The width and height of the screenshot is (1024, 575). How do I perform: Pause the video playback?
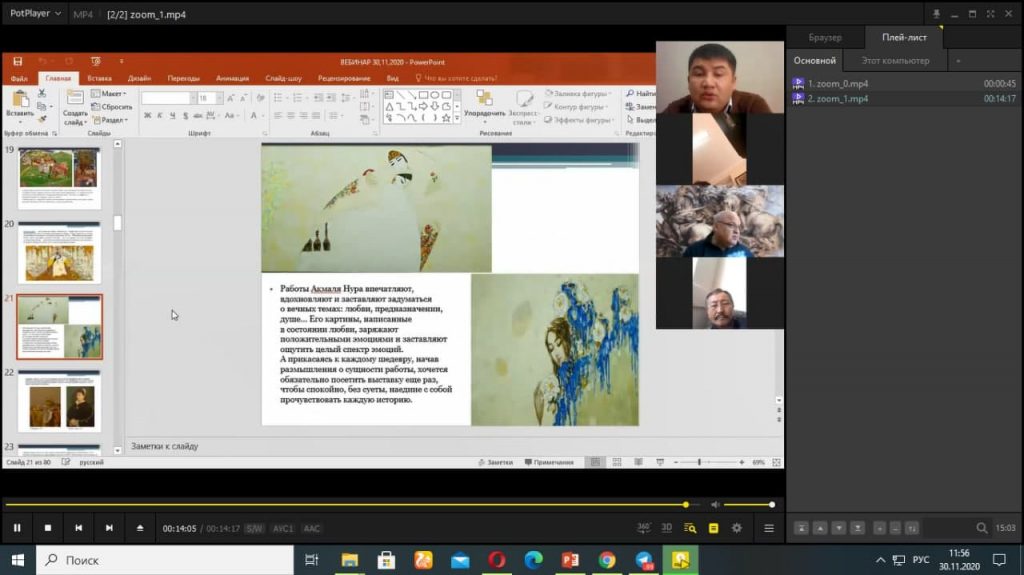click(x=17, y=528)
